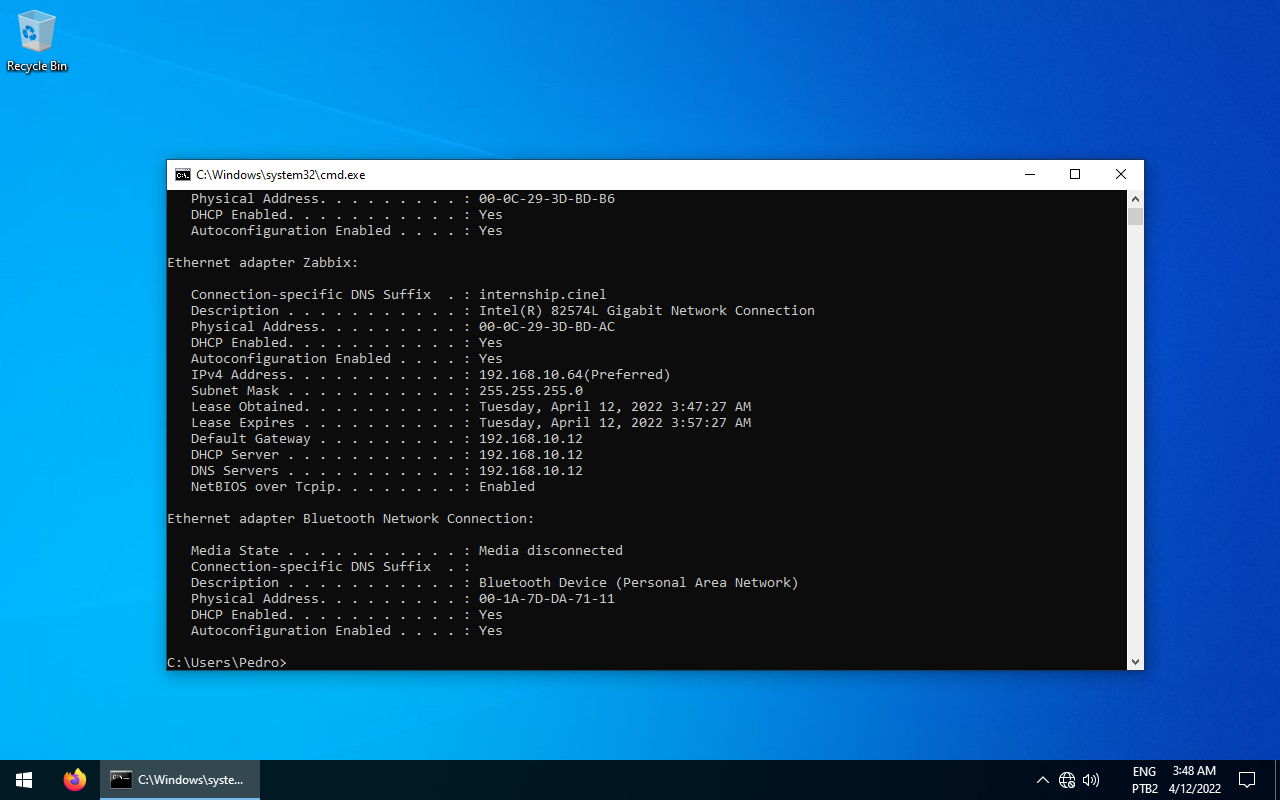
Task: Open the volume speaker icon in tray
Action: (x=1091, y=780)
